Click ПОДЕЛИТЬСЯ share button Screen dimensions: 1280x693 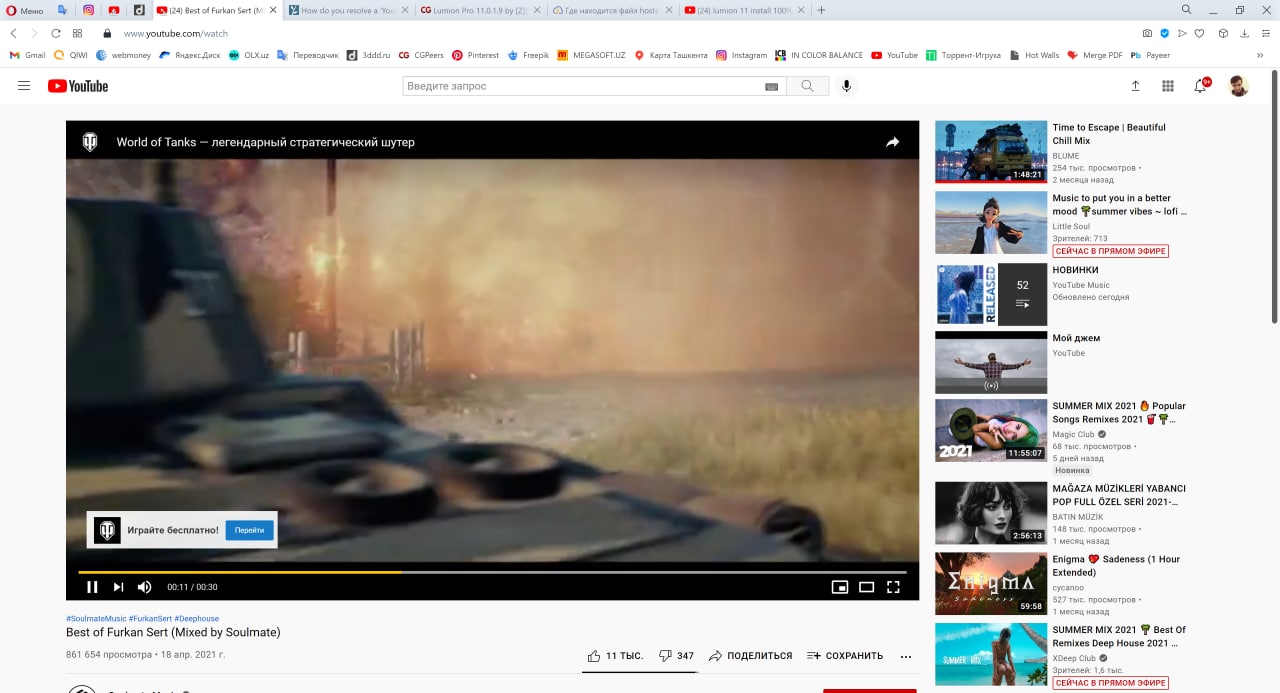click(x=750, y=656)
